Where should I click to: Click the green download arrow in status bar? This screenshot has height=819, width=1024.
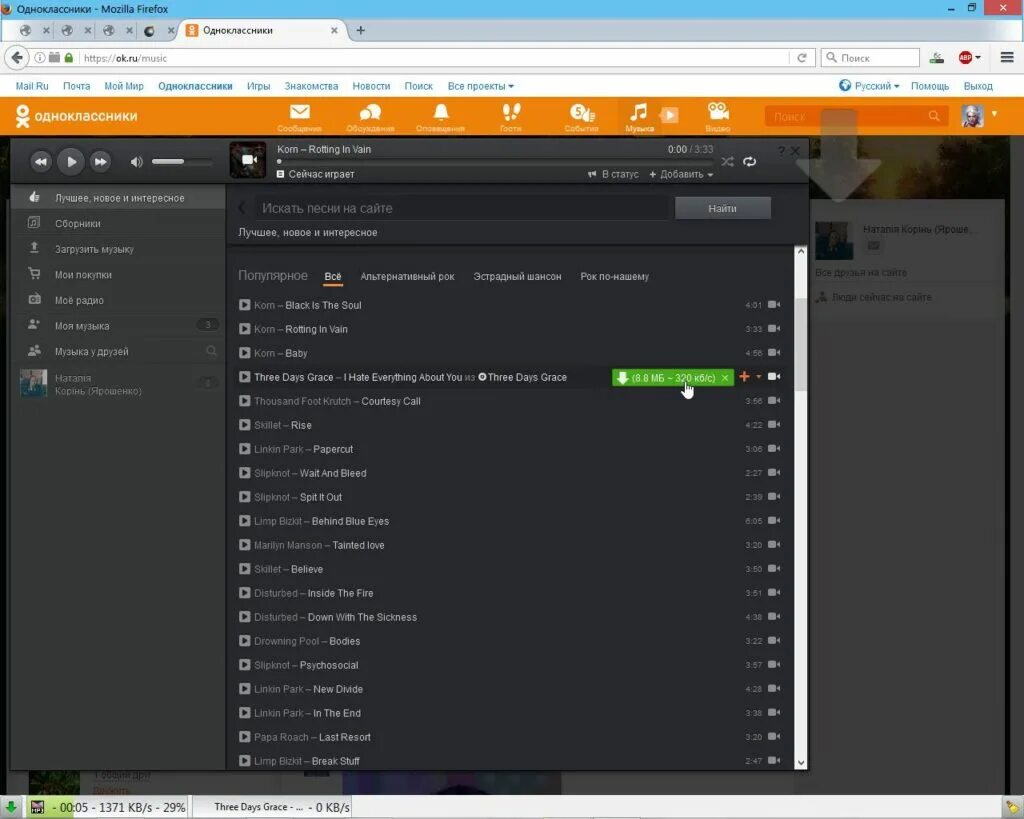pyautogui.click(x=11, y=807)
